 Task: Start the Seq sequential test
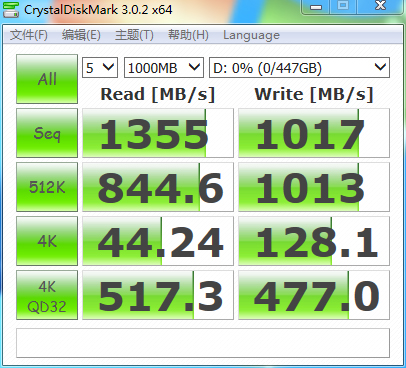(x=47, y=133)
